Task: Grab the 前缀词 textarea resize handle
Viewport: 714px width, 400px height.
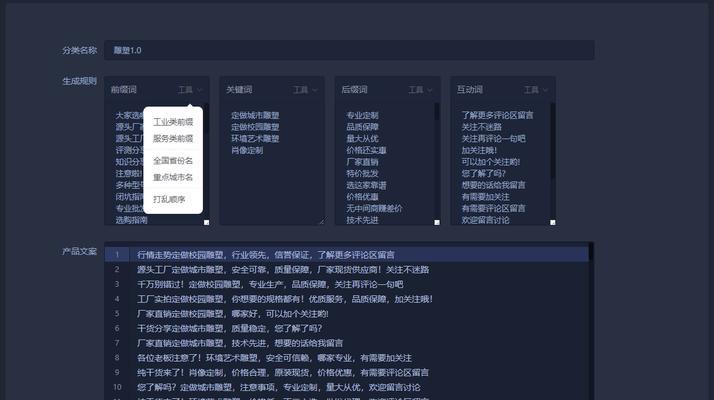Action: click(206, 222)
